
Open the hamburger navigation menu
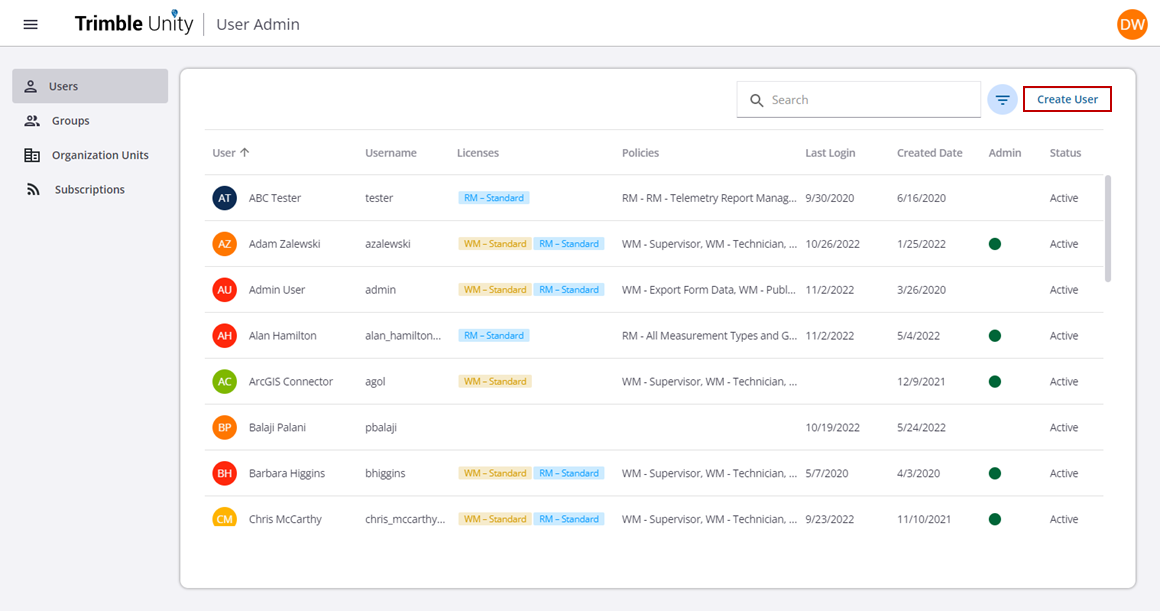(x=30, y=24)
